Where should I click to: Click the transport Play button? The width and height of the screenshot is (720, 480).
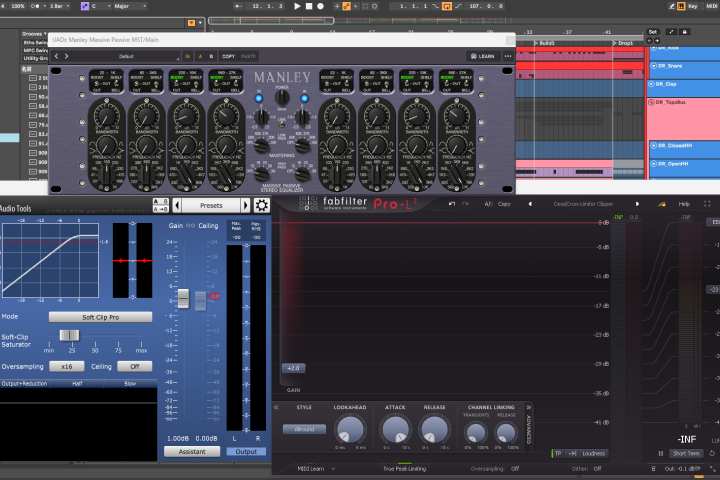click(x=297, y=6)
